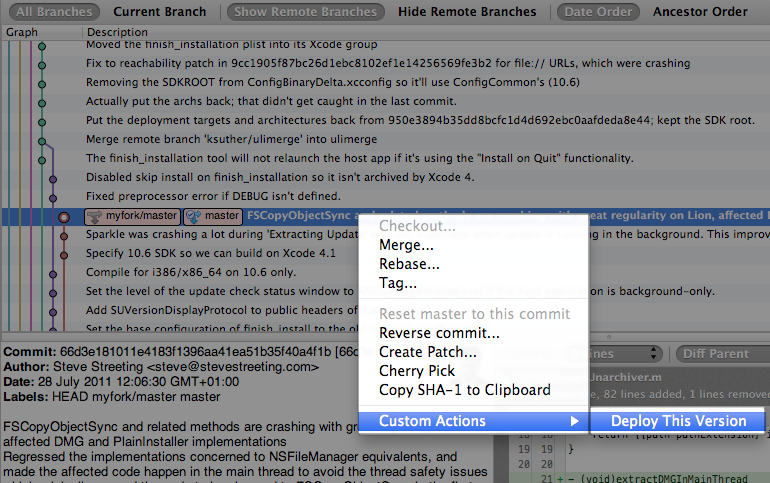Viewport: 770px width, 483px height.
Task: Click the master branch label badge
Action: coord(213,215)
